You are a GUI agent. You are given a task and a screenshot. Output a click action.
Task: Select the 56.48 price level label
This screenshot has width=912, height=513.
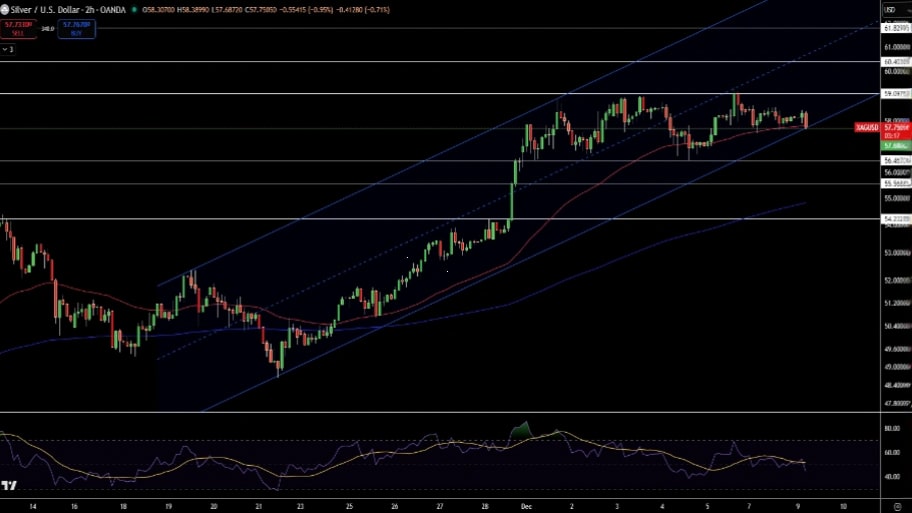point(894,160)
